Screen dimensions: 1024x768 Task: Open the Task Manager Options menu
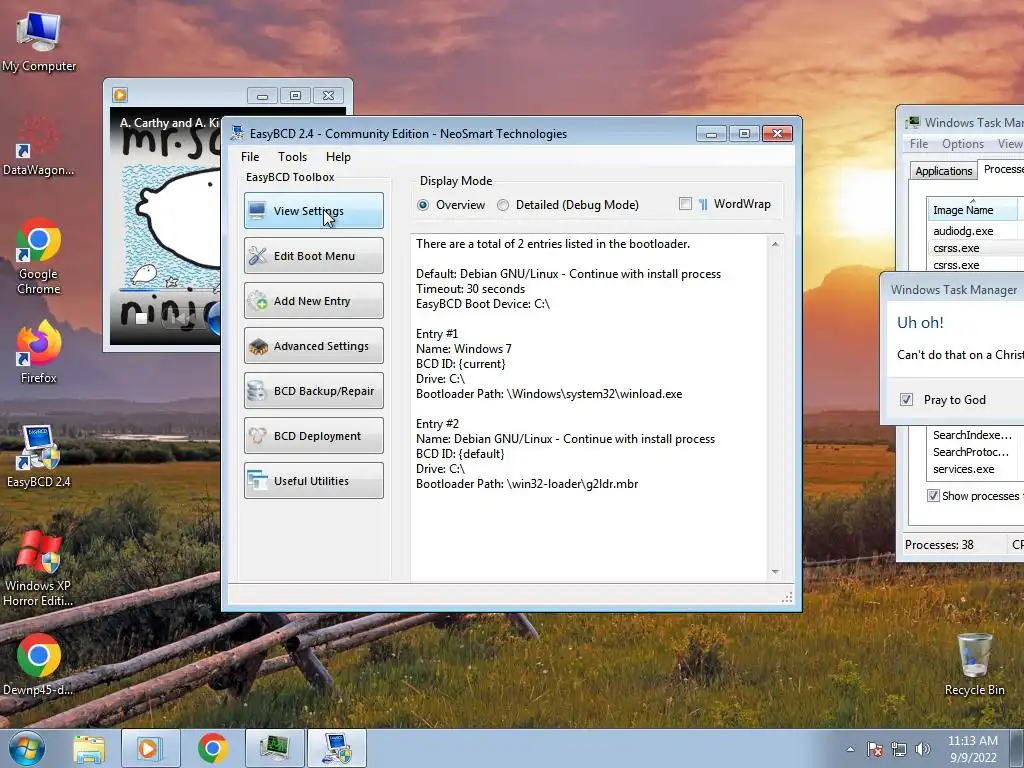[962, 144]
